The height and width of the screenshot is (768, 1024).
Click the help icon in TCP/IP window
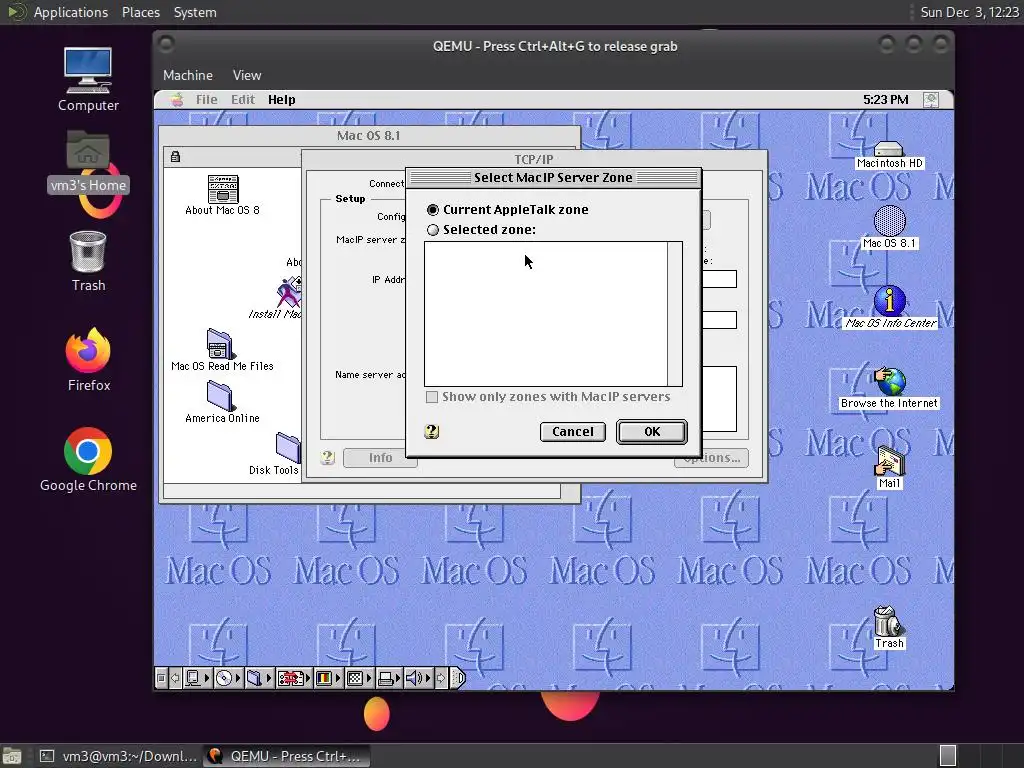pos(328,457)
